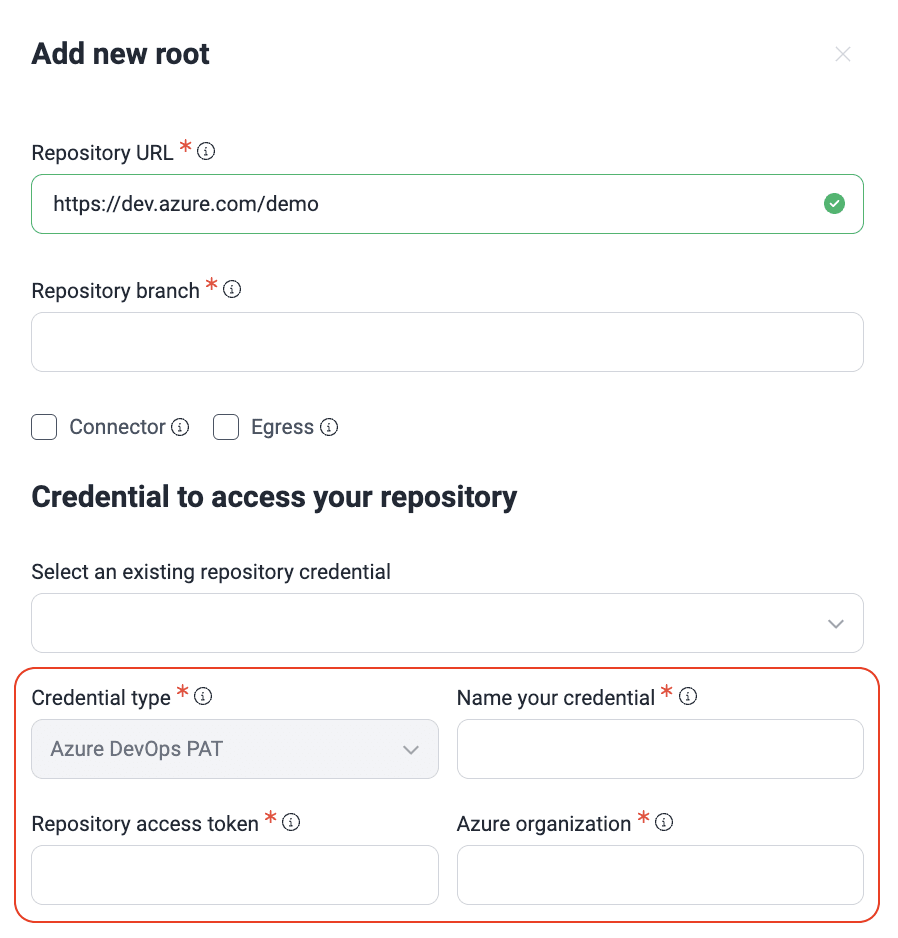
Task: Click green validation checkmark in URL field
Action: coord(834,204)
